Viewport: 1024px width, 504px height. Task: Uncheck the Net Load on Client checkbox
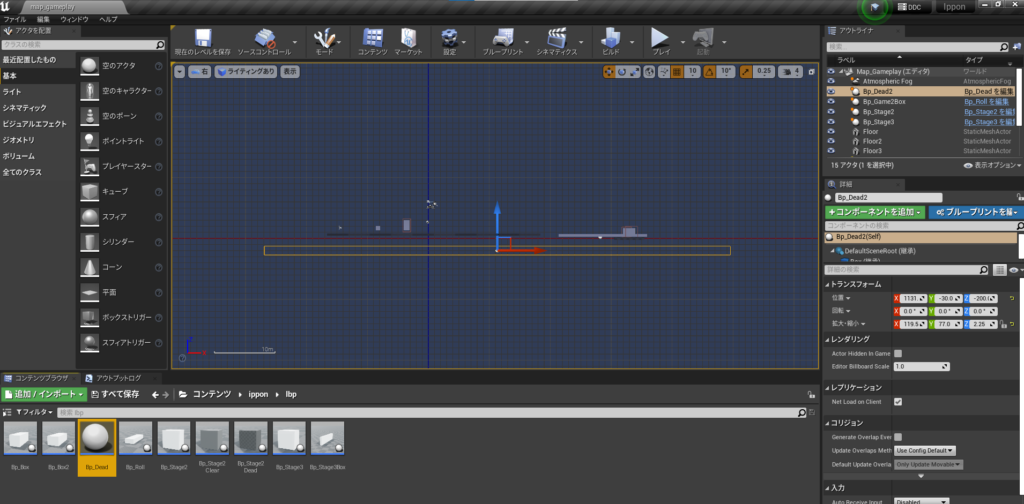pos(897,401)
